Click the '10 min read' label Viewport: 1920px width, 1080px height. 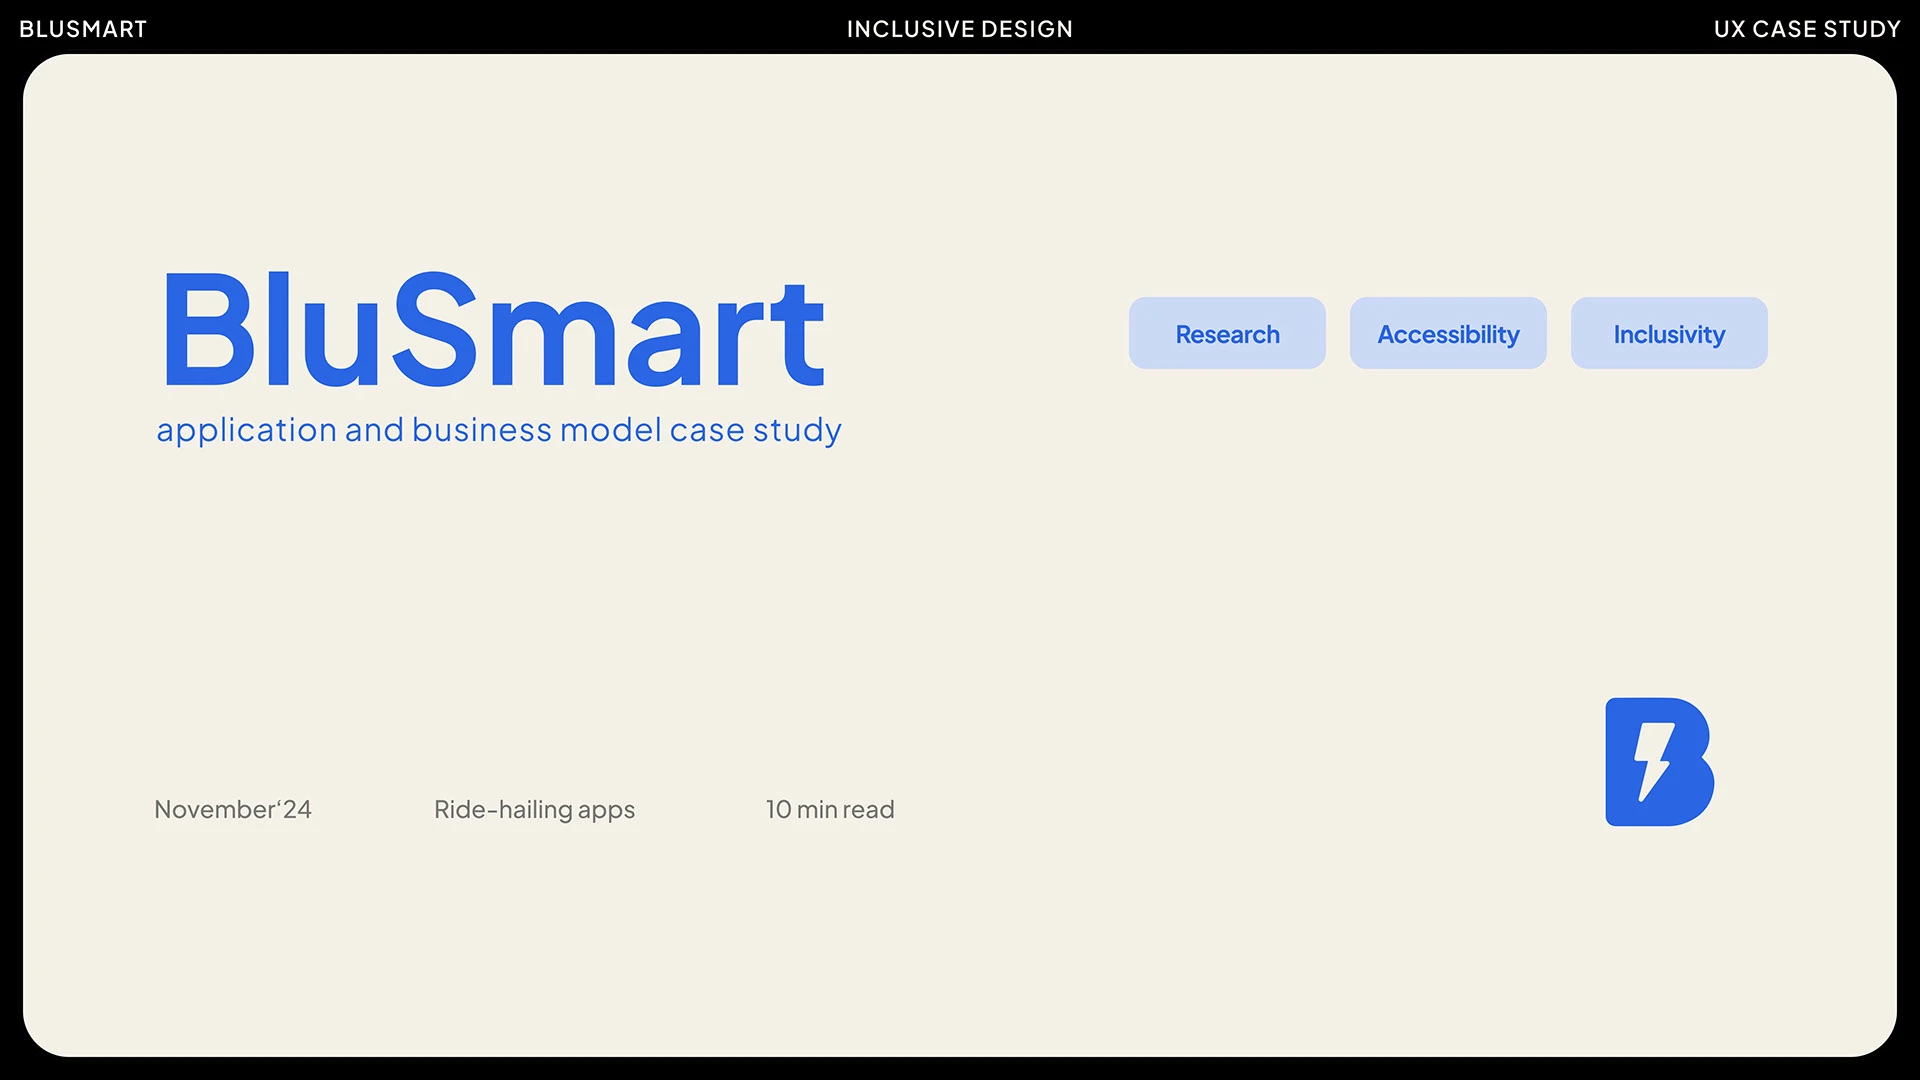830,809
